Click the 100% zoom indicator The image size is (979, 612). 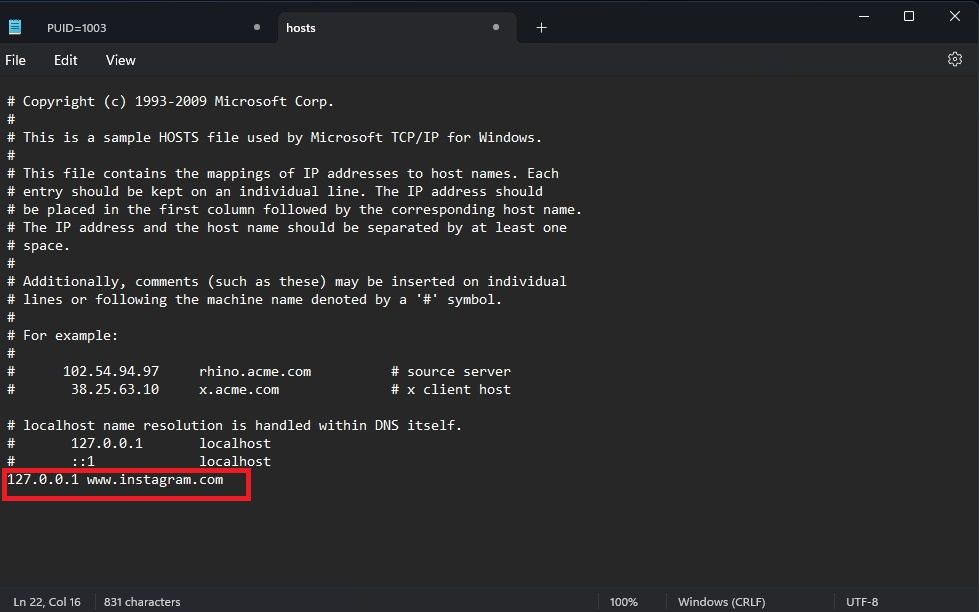pyautogui.click(x=623, y=601)
